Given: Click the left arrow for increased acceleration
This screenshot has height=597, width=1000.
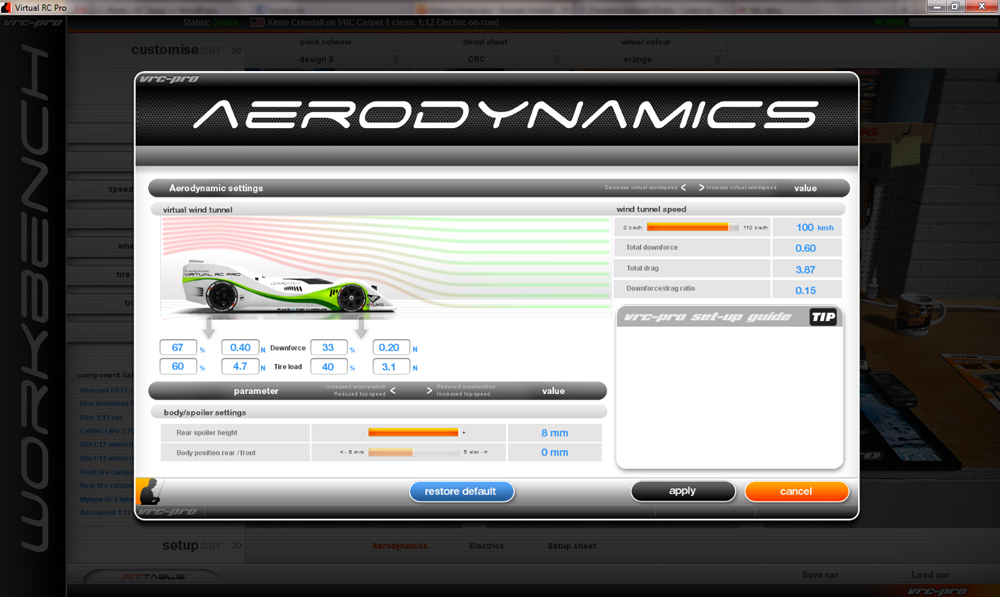Looking at the screenshot, I should (x=393, y=390).
